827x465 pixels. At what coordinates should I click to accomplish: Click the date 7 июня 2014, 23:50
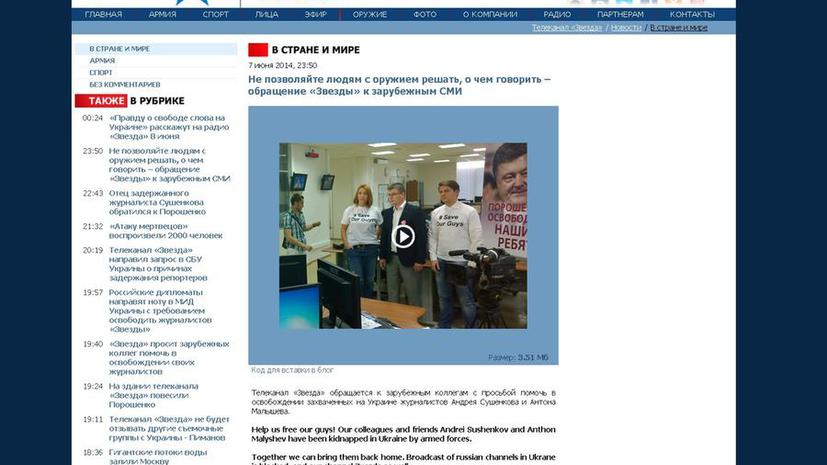tap(283, 65)
